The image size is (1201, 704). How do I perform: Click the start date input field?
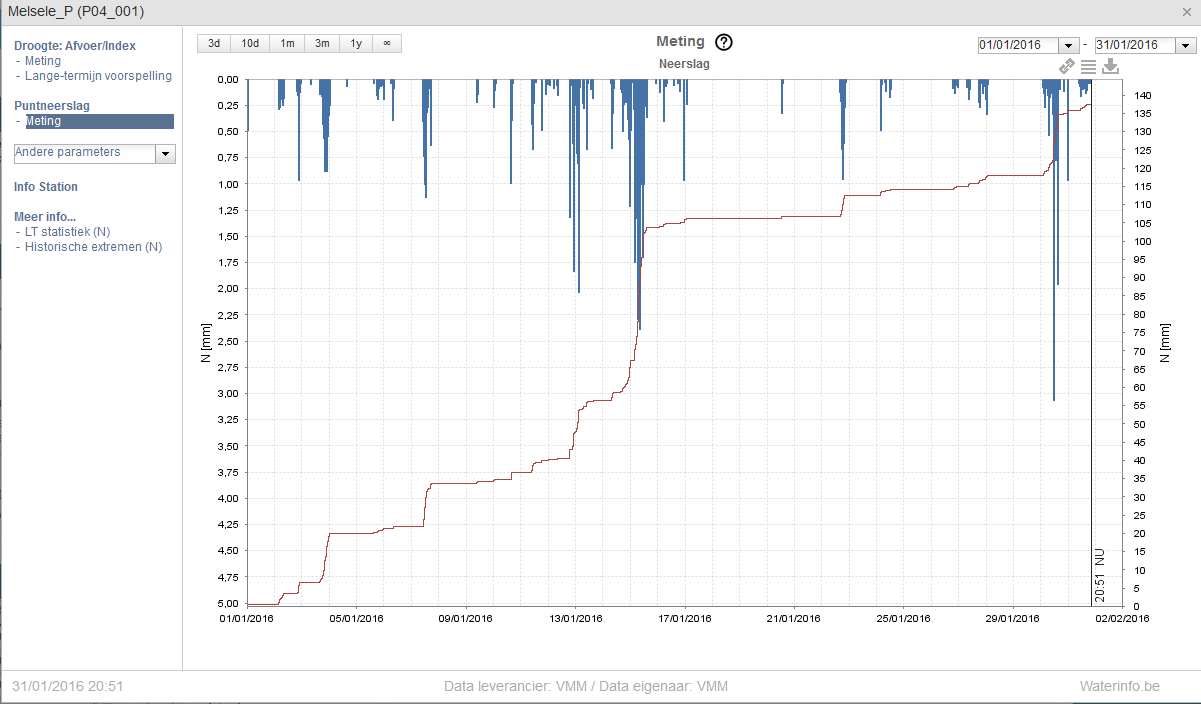tap(1019, 46)
